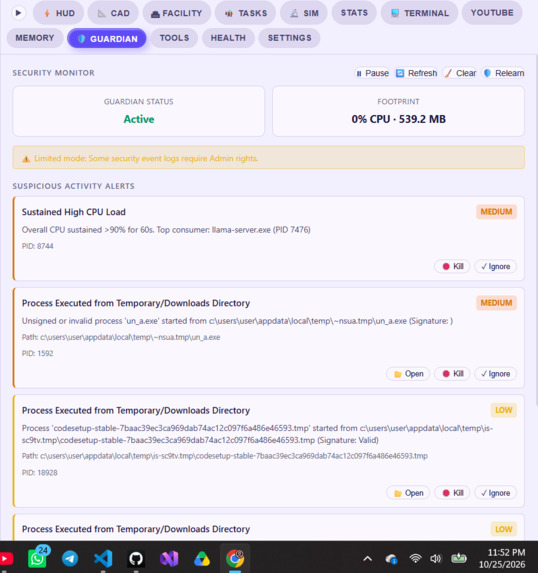The width and height of the screenshot is (538, 573).
Task: Open the SETTINGS tab
Action: [x=289, y=38]
